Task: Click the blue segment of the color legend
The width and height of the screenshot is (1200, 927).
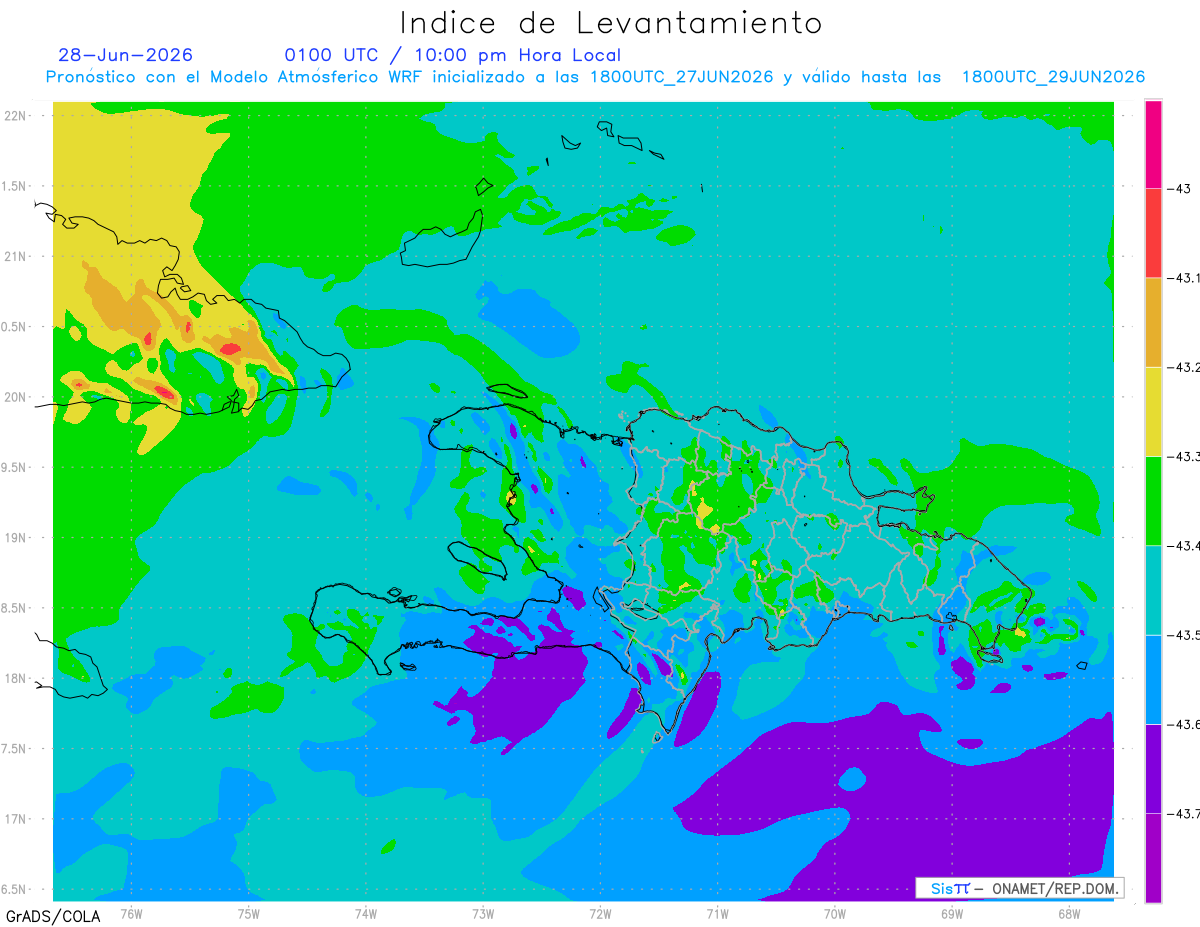Action: point(1153,679)
